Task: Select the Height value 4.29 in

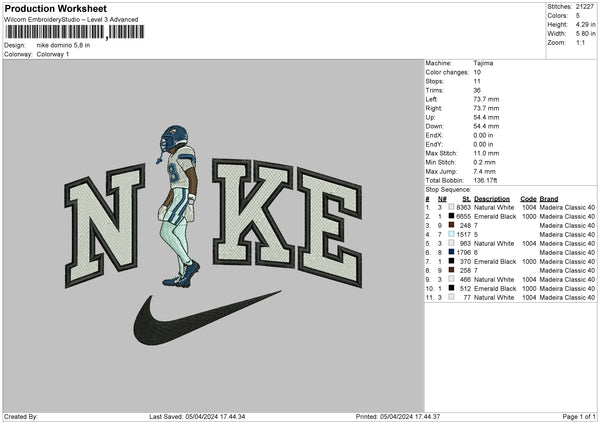Action: [585, 24]
